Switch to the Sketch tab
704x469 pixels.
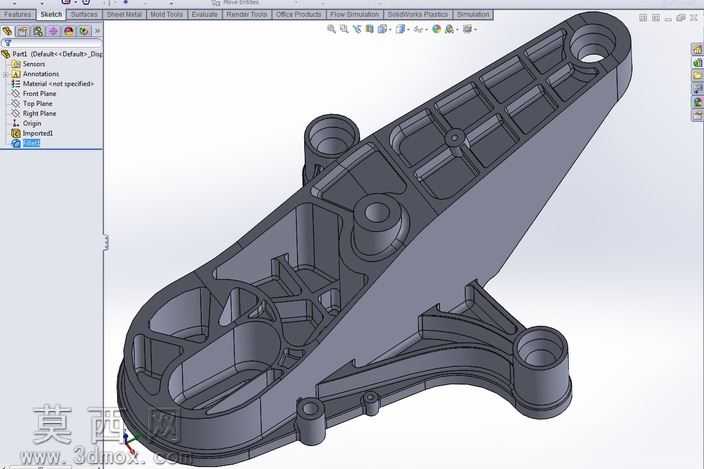[x=51, y=14]
